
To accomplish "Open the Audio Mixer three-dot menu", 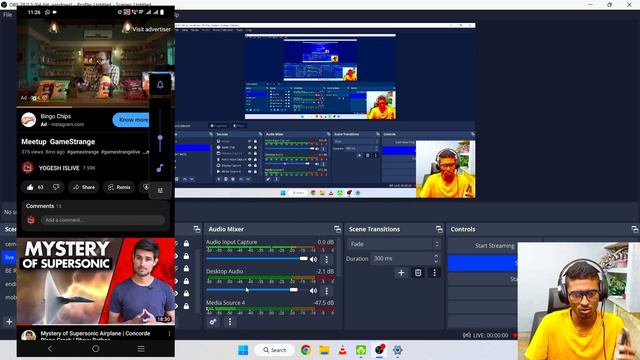I will tap(230, 322).
